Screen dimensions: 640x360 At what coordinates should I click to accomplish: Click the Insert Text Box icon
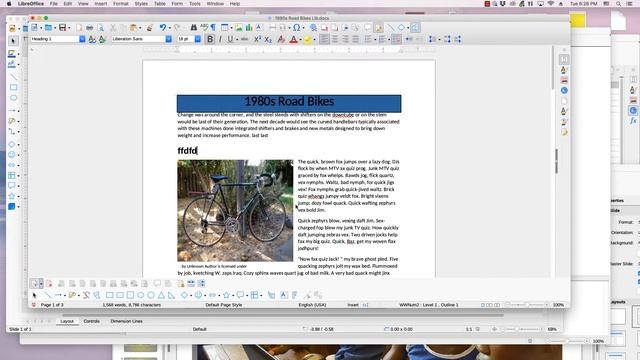[x=259, y=27]
